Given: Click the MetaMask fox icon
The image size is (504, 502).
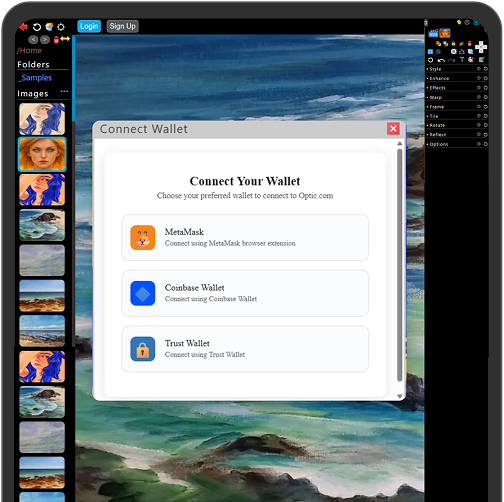Looking at the screenshot, I should (143, 237).
